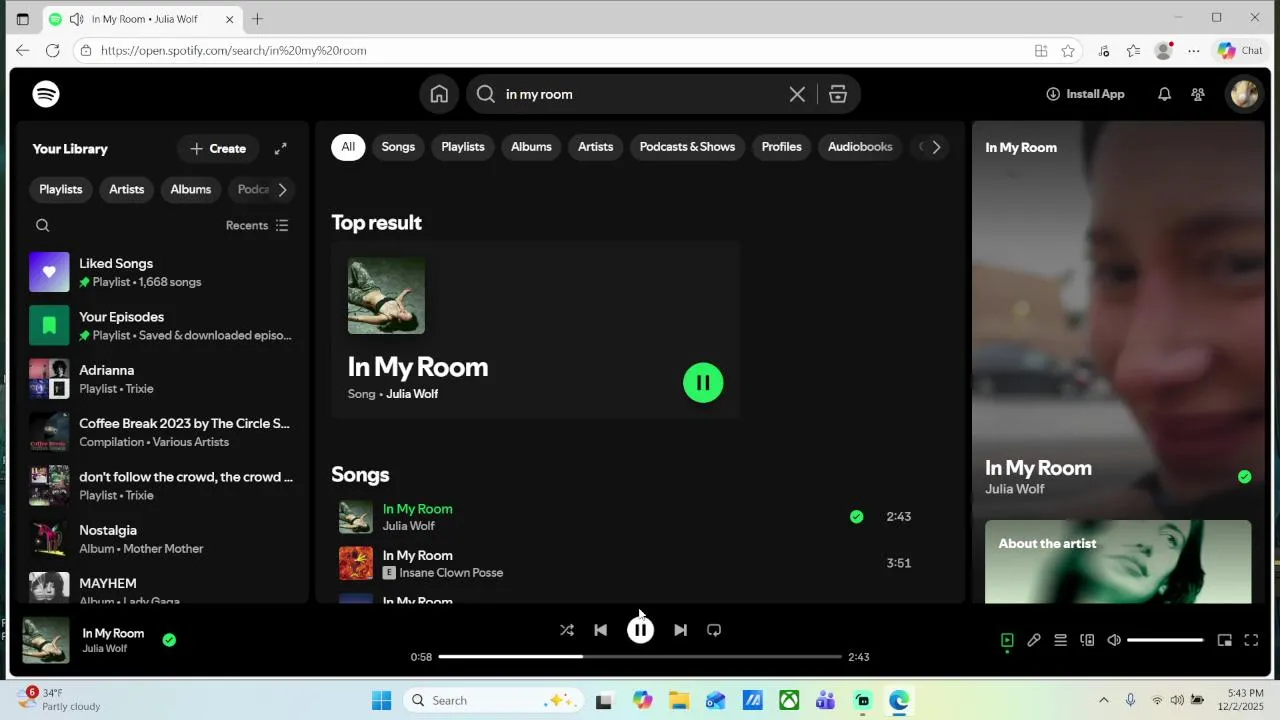The height and width of the screenshot is (720, 1280).
Task: Open Nostalgia album by Mother Mother
Action: click(161, 538)
